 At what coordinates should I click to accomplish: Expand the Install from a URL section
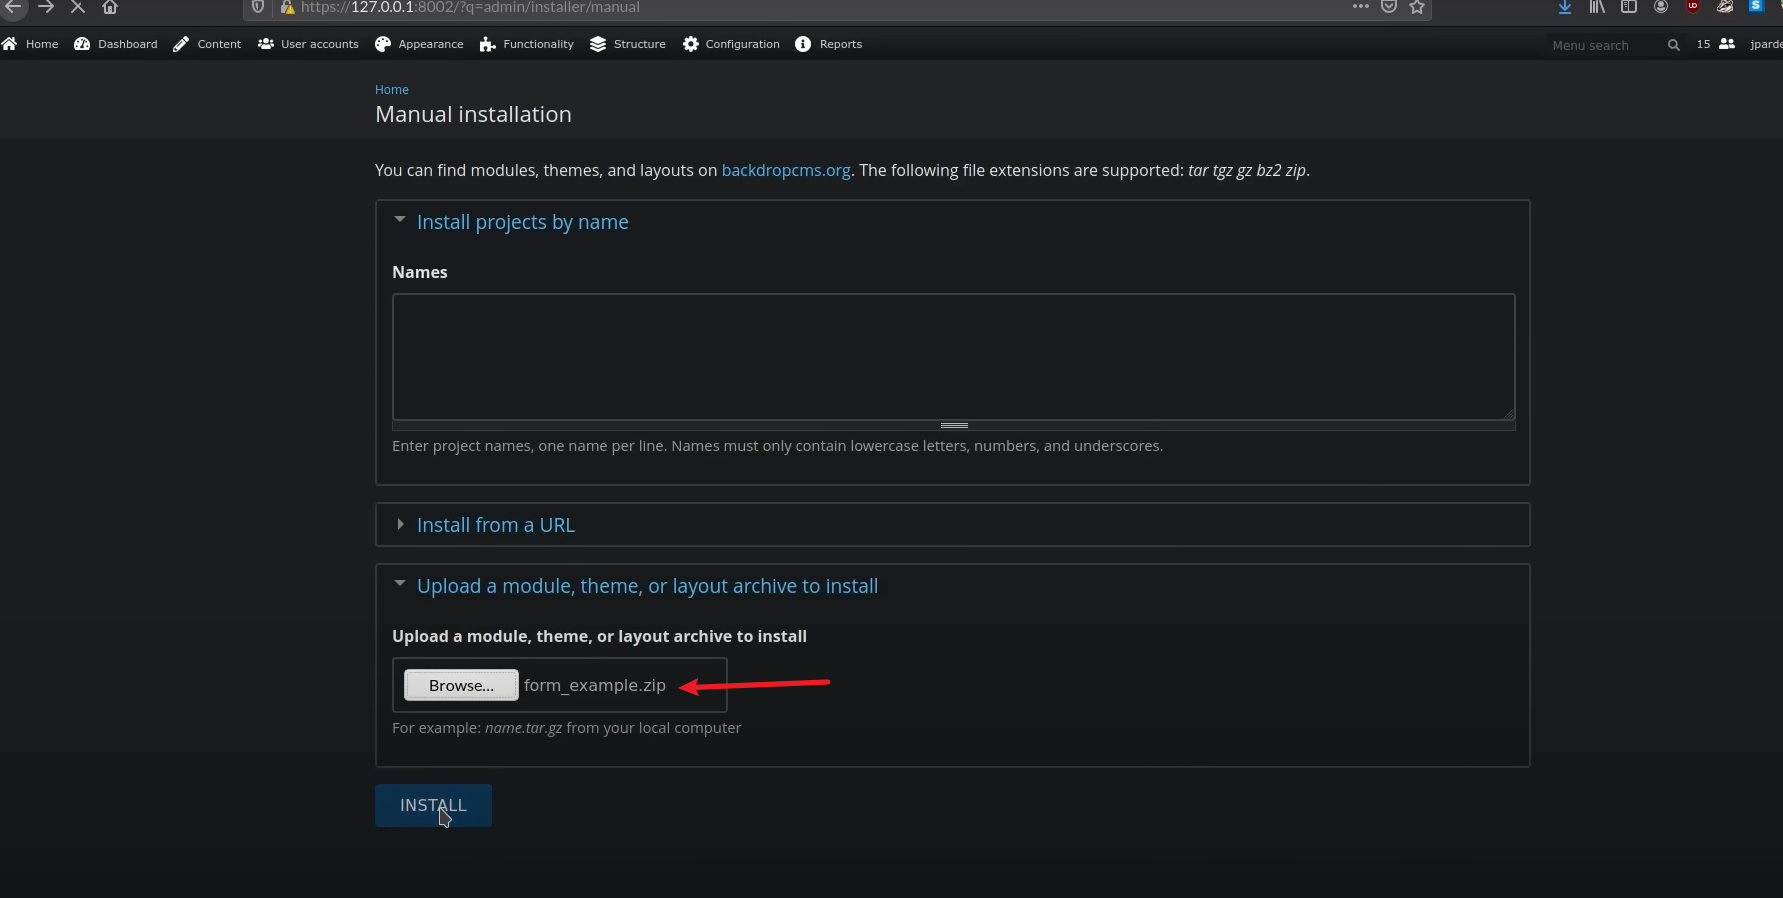[x=495, y=525]
